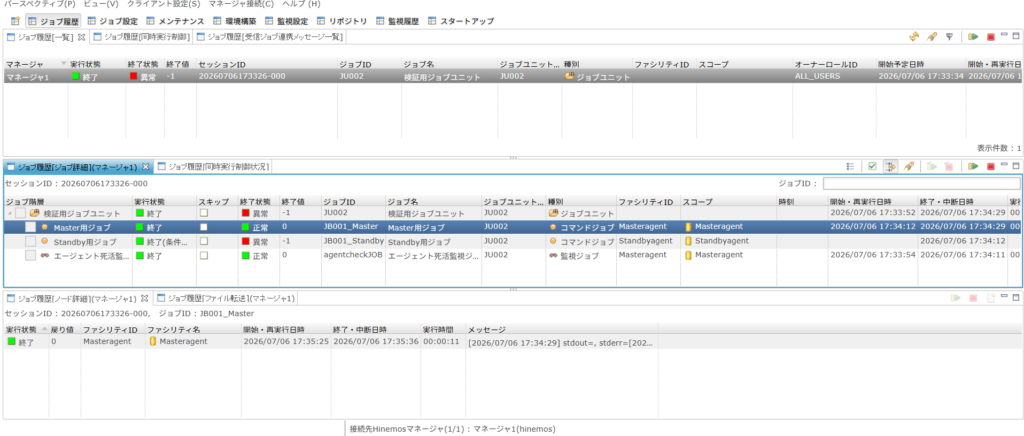The height and width of the screenshot is (436, 1024).
Task: Click the red stop icon in job detail toolbar
Action: pos(991,167)
